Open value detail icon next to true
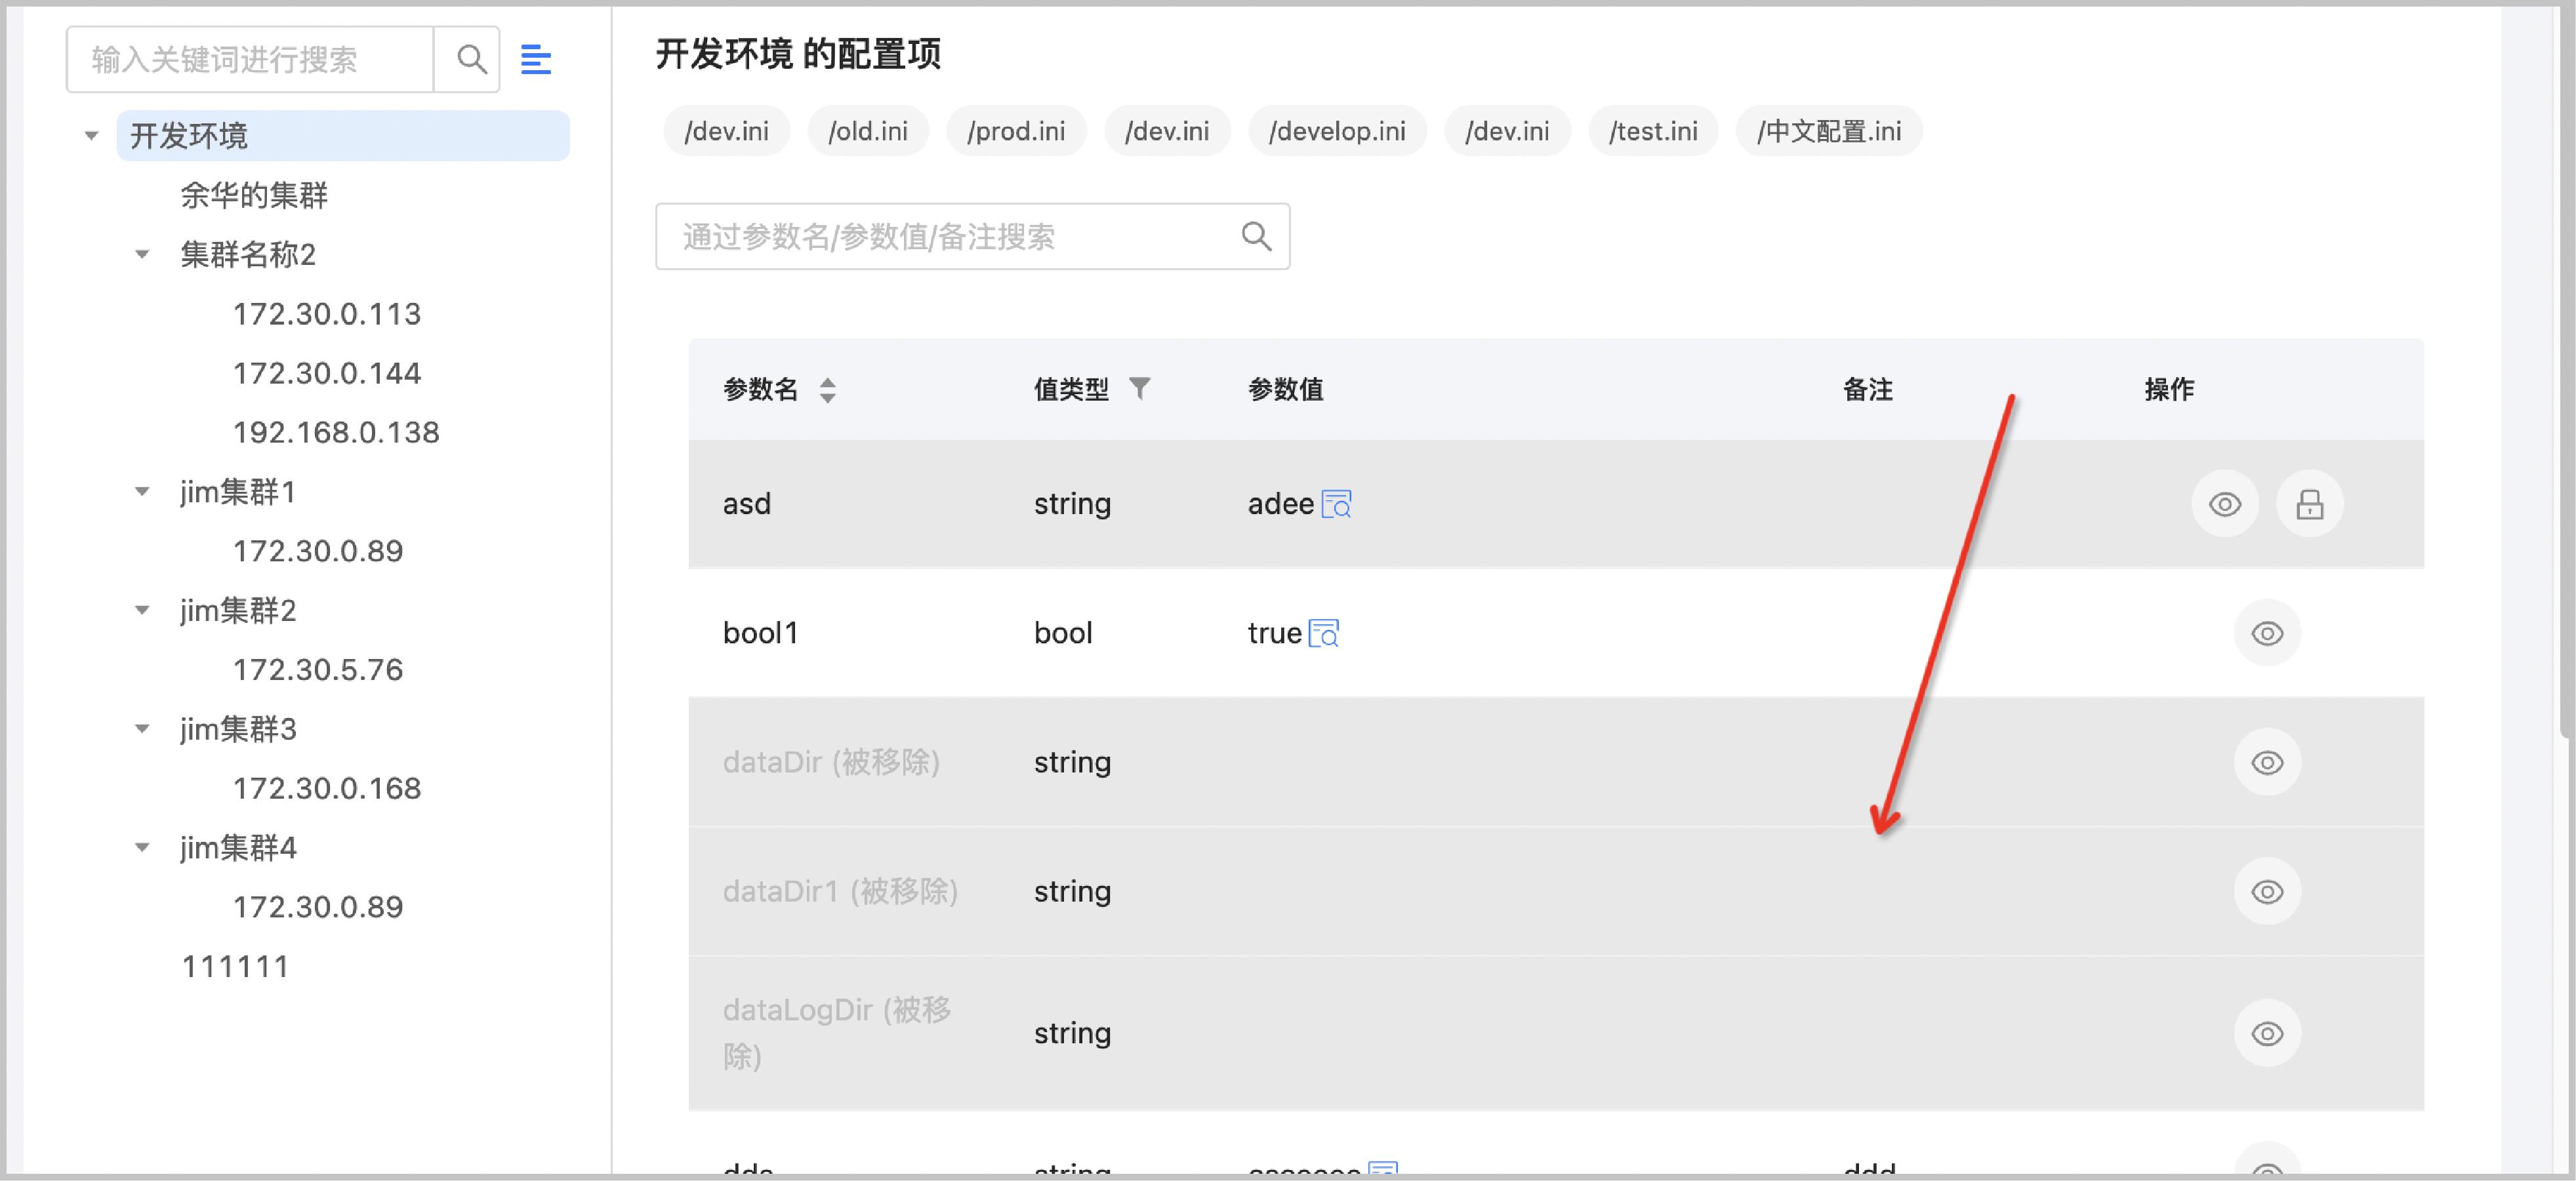Screen dimensions: 2576x1181 (1324, 634)
